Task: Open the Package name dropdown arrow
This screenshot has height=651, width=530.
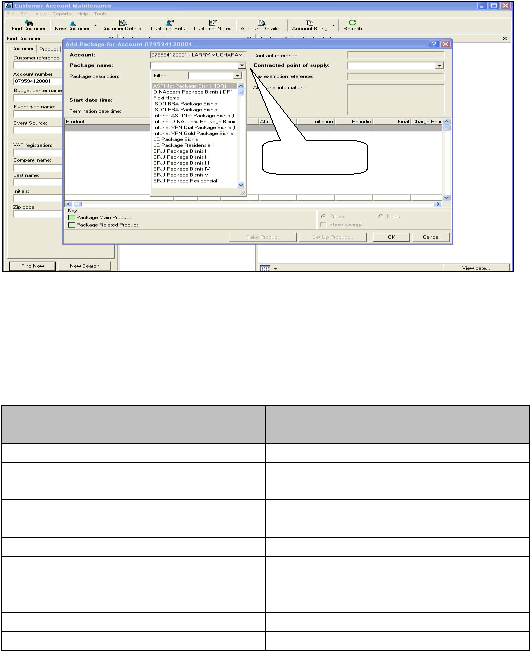Action: point(242,66)
